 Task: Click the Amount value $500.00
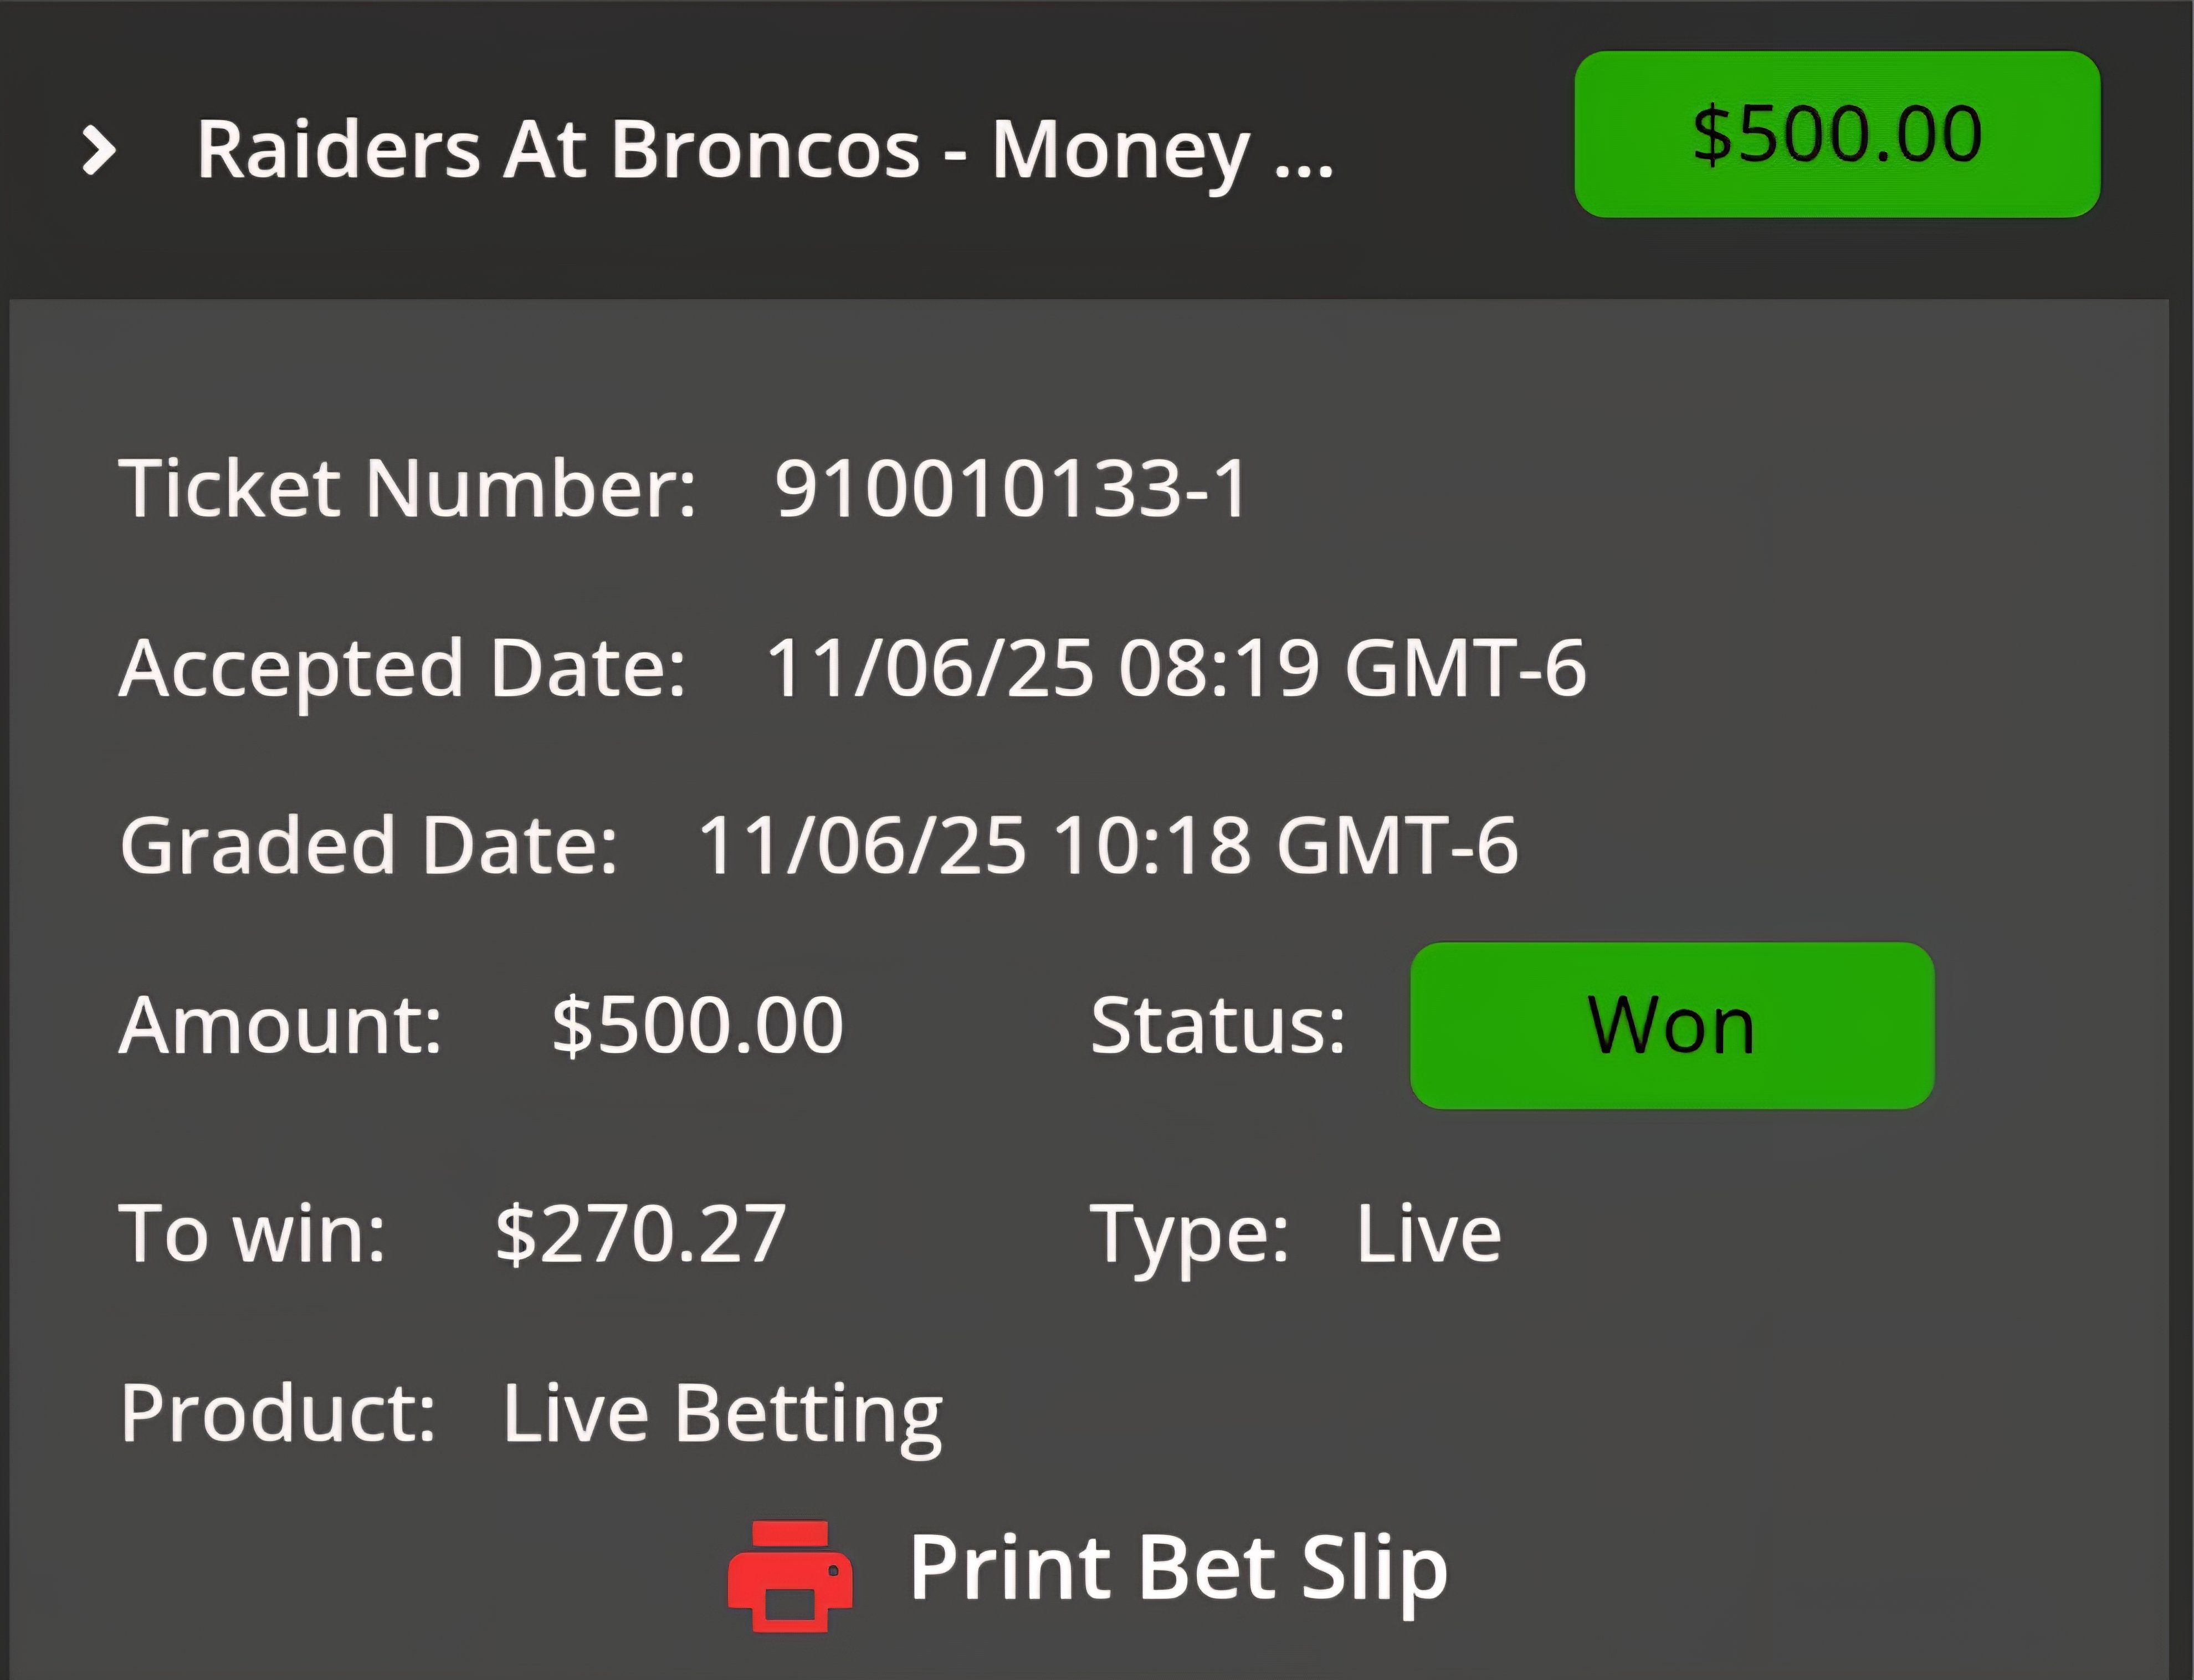pos(697,1026)
